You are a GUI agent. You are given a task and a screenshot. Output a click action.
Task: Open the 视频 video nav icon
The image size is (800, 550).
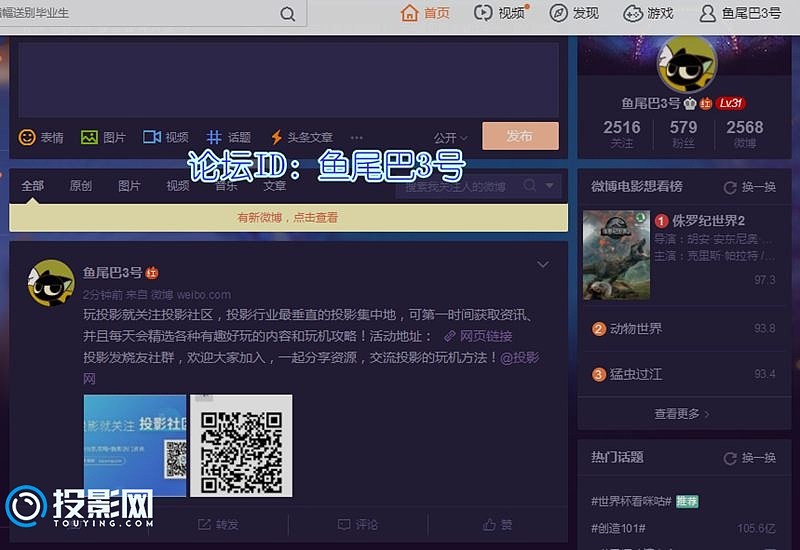click(483, 13)
